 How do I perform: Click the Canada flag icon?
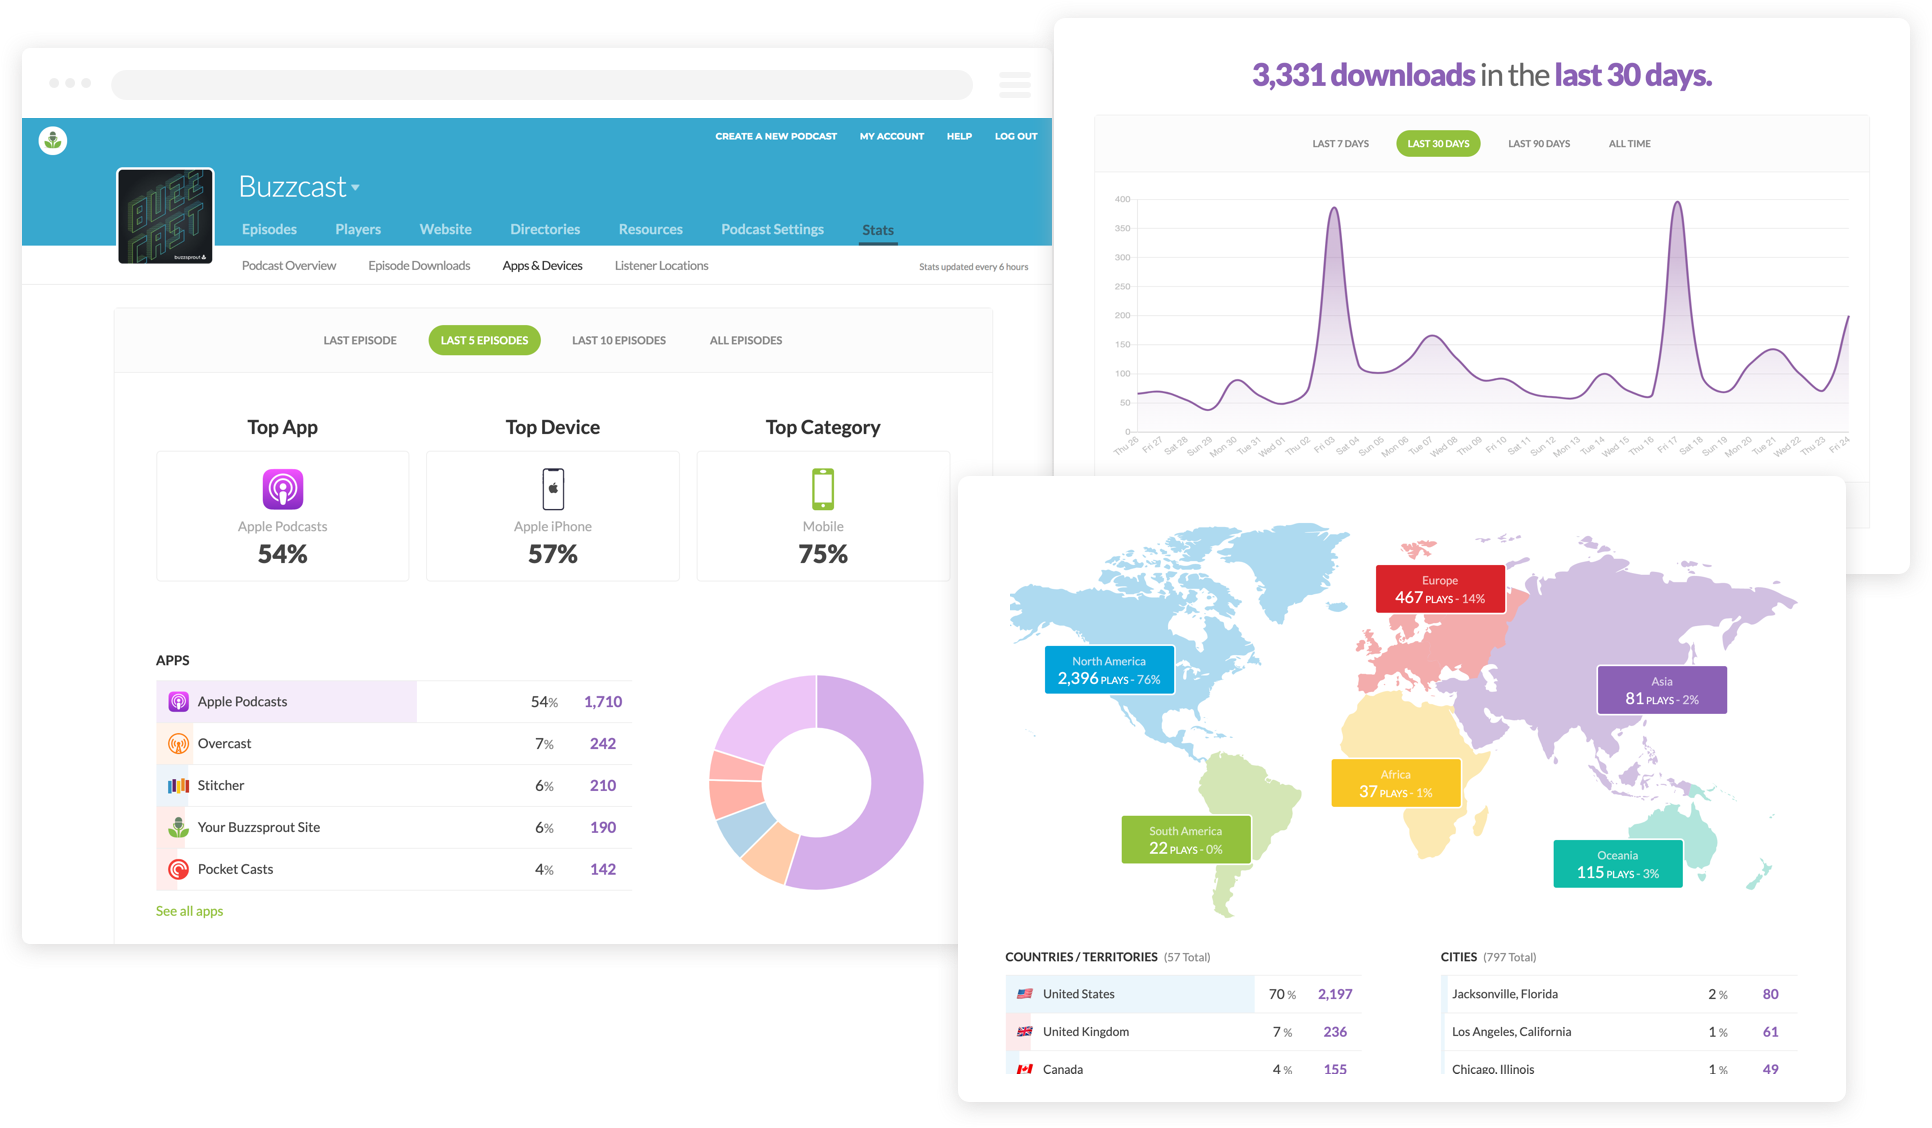coord(1025,1070)
